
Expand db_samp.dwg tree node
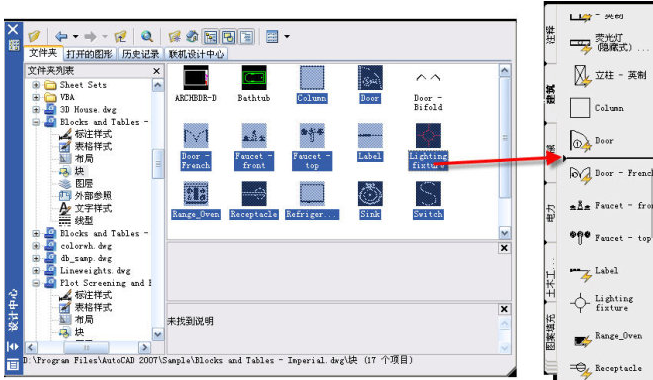tap(36, 258)
